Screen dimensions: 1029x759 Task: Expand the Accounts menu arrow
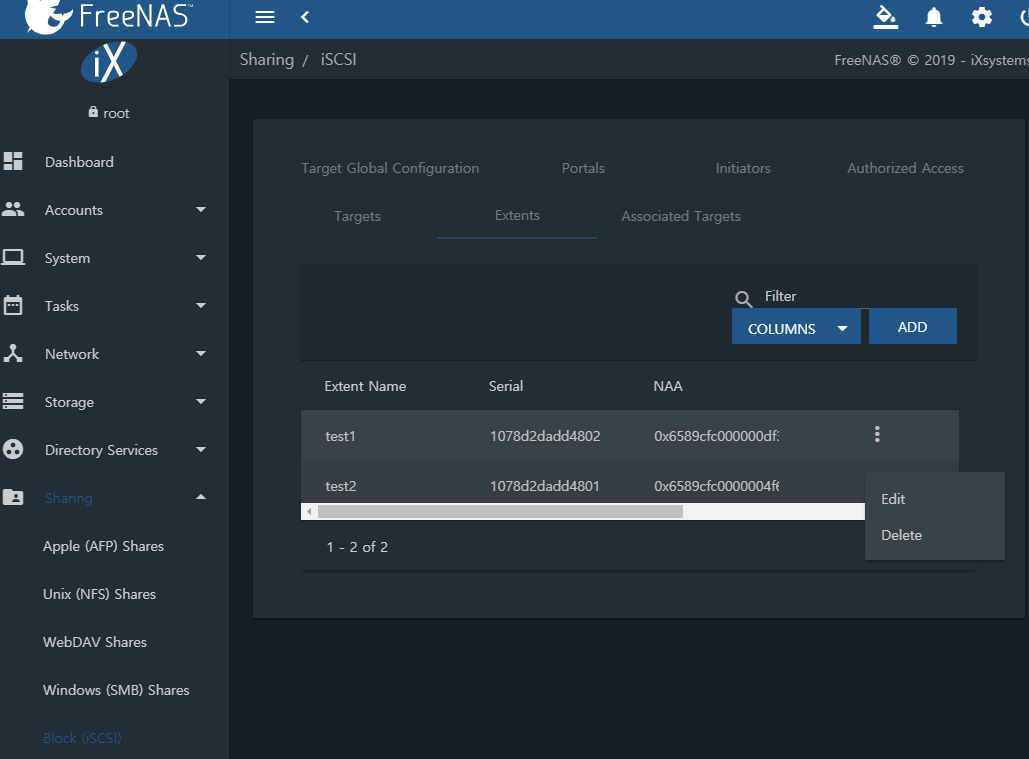(201, 209)
